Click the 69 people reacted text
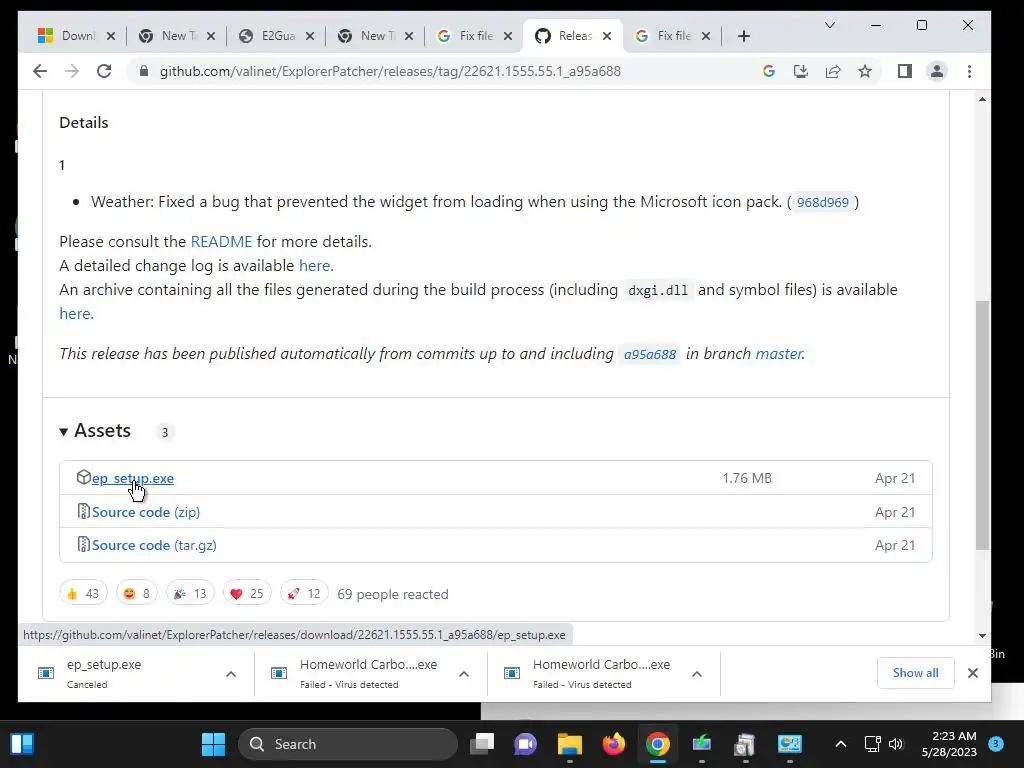The height and width of the screenshot is (768, 1024). point(392,594)
